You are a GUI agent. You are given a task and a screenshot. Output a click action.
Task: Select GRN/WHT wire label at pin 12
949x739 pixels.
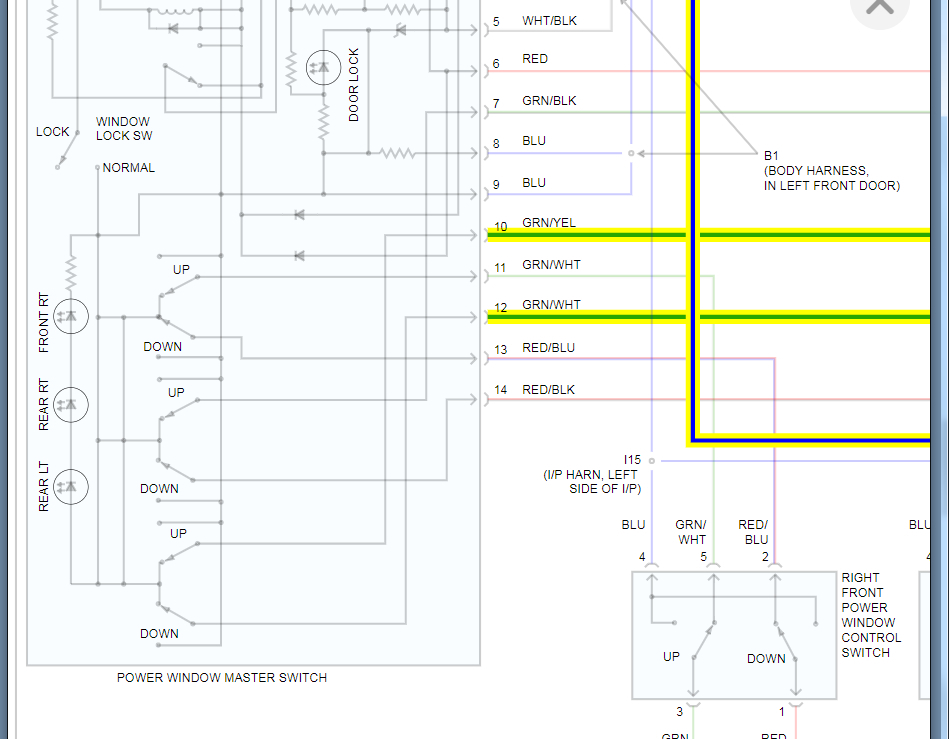coord(551,304)
